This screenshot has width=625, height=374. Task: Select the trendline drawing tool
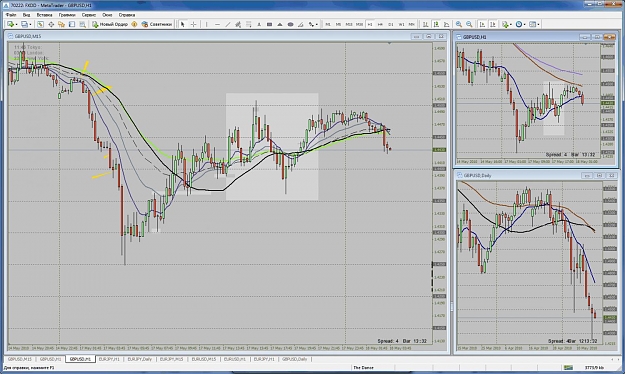228,24
